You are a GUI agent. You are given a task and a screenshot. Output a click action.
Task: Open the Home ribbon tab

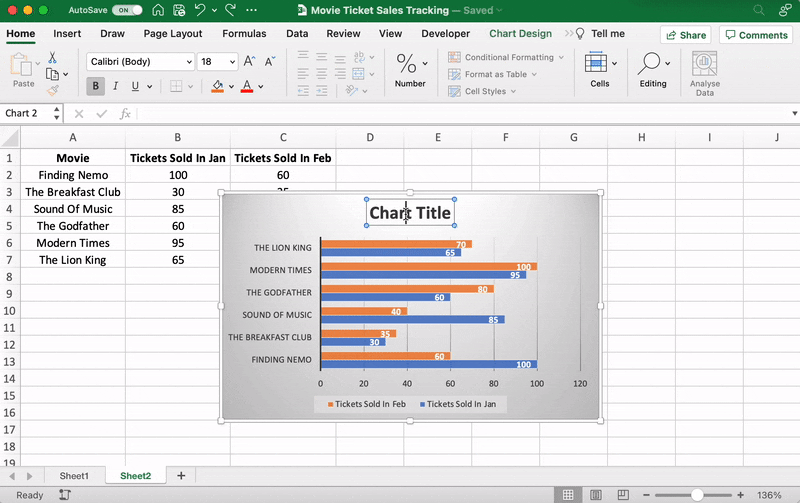pyautogui.click(x=21, y=34)
